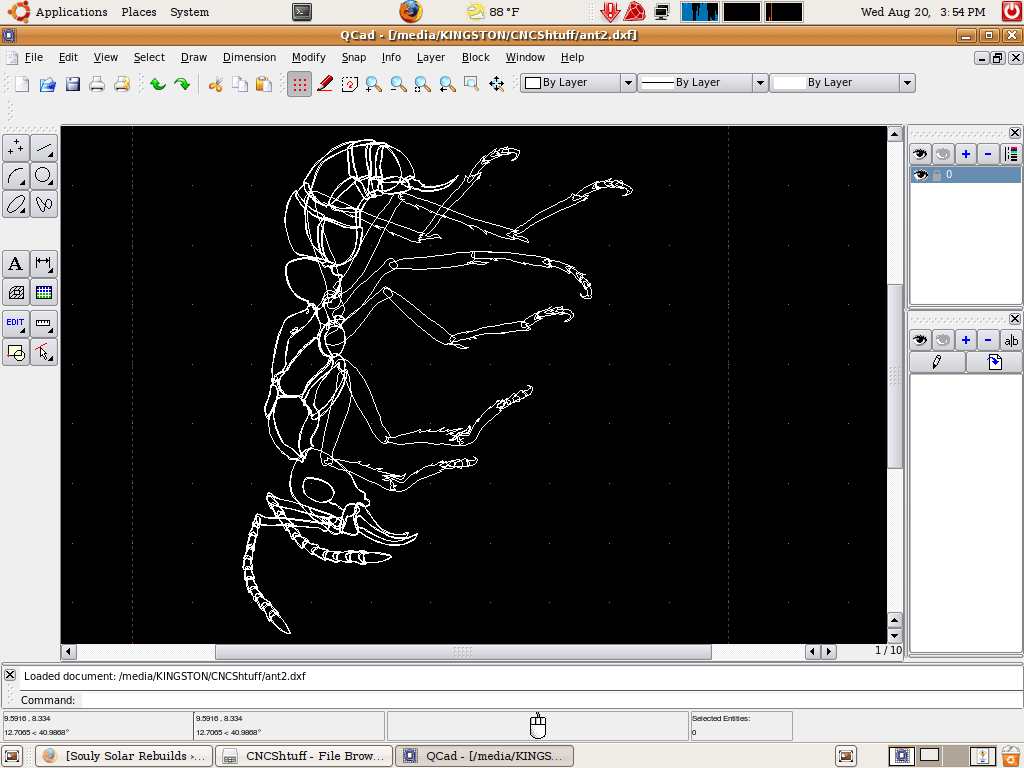Screen dimensions: 1024x768
Task: Show all layers with the eye icon
Action: click(x=920, y=154)
